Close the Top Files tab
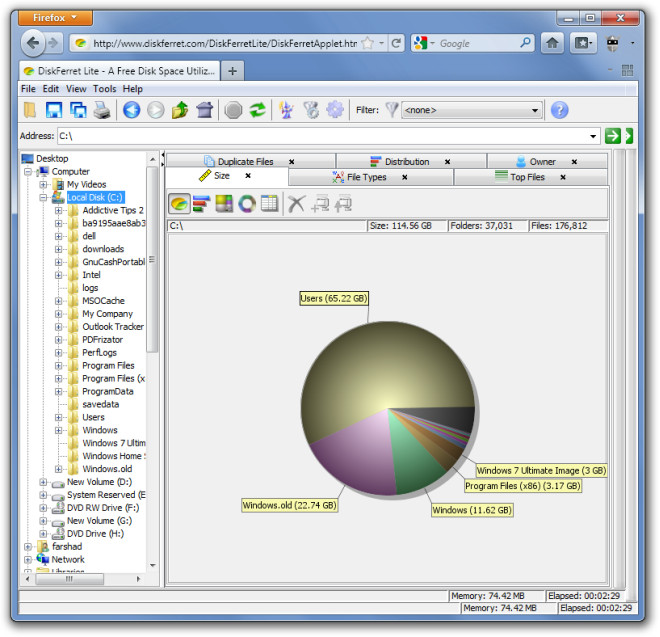 563,177
